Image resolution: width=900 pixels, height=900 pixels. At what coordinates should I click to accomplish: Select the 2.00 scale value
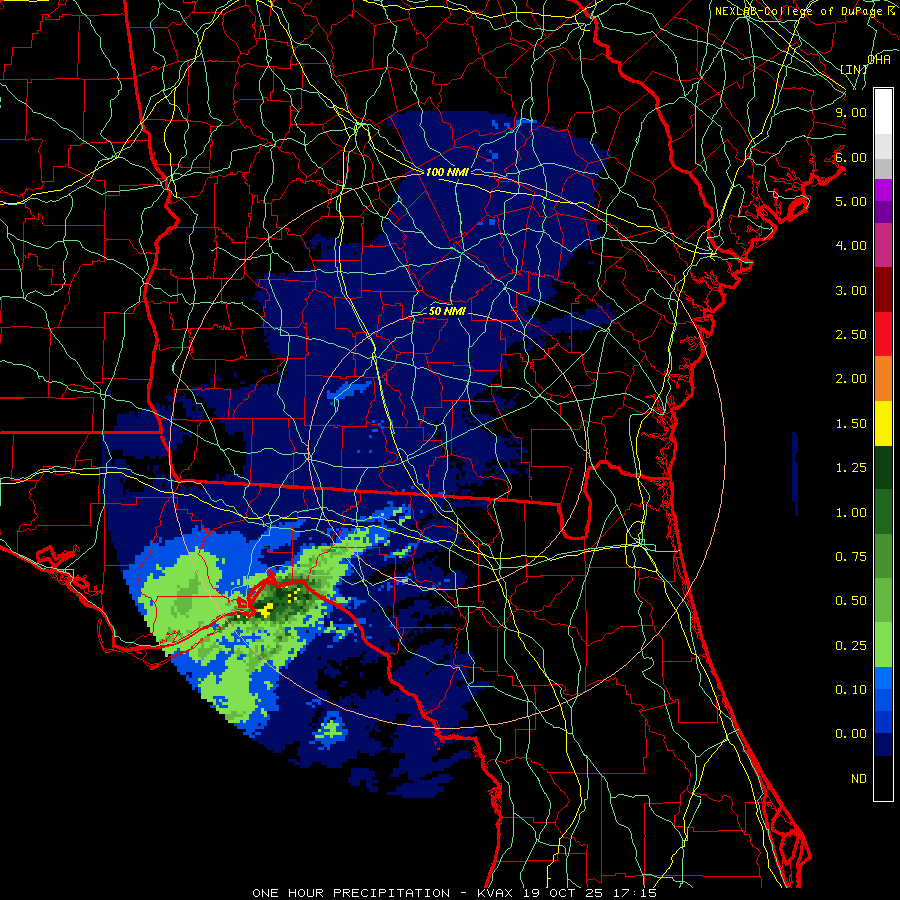pos(851,379)
